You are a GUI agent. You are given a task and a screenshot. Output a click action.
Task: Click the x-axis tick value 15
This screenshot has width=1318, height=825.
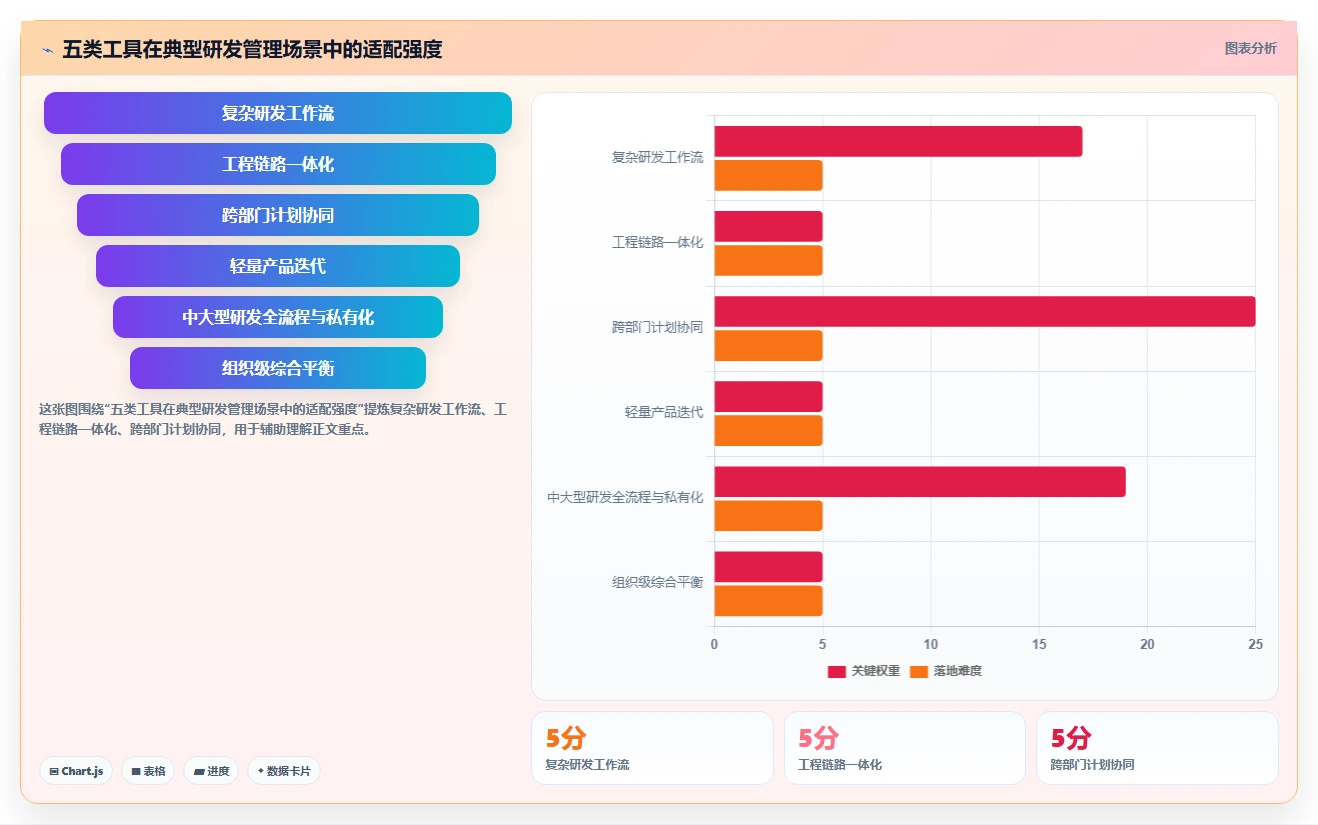point(1039,645)
